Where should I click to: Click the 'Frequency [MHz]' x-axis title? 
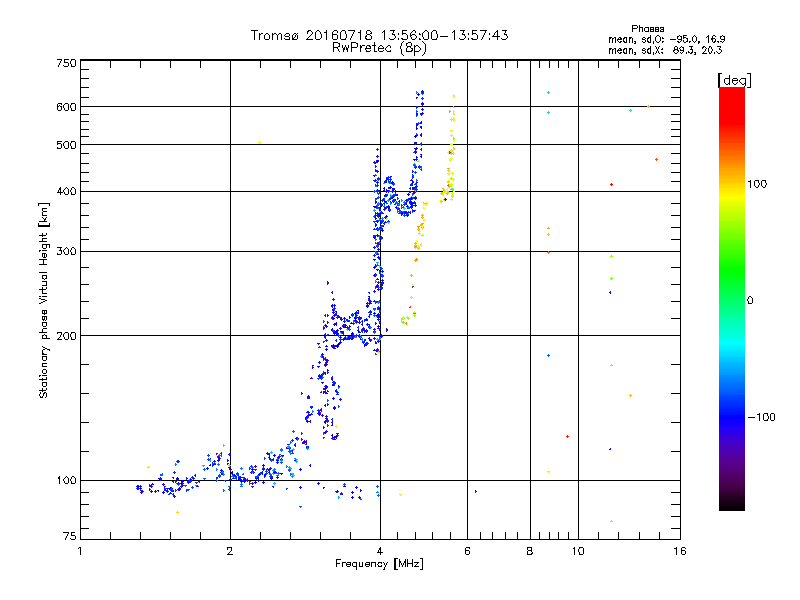(x=379, y=564)
